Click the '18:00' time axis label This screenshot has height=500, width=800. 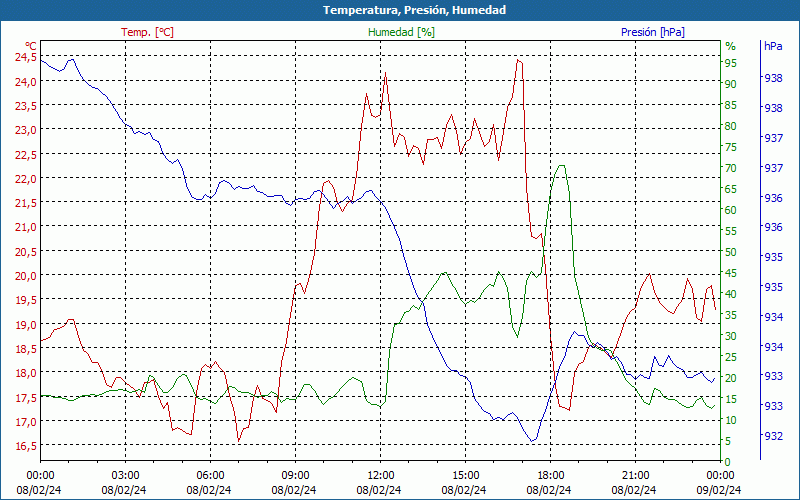tap(551, 476)
